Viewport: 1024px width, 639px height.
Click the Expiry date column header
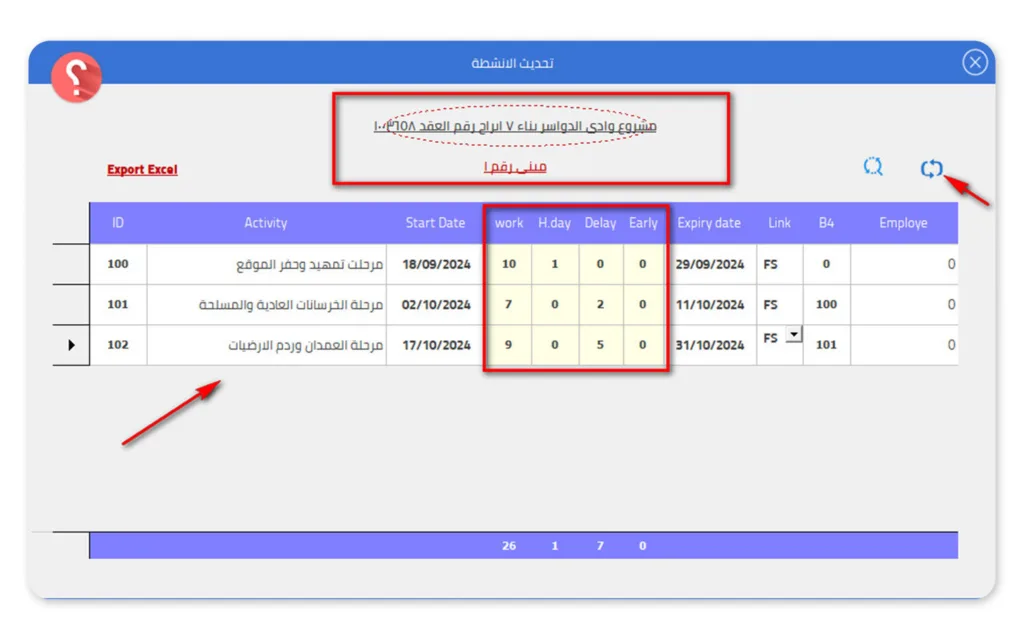click(x=709, y=223)
